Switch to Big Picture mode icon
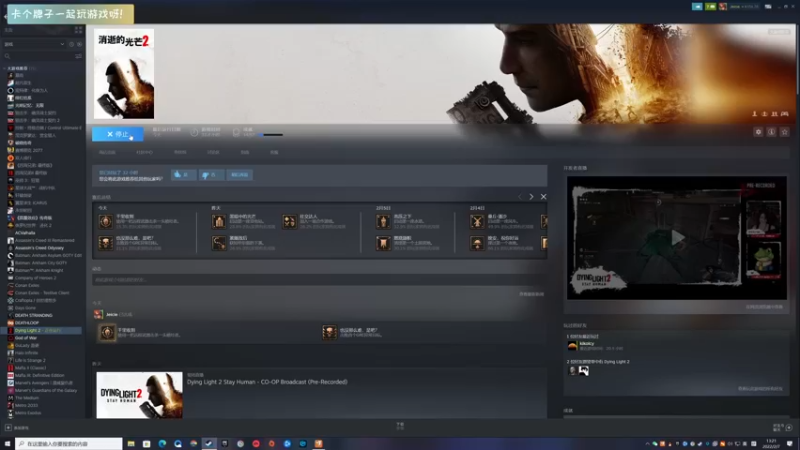 tap(768, 7)
